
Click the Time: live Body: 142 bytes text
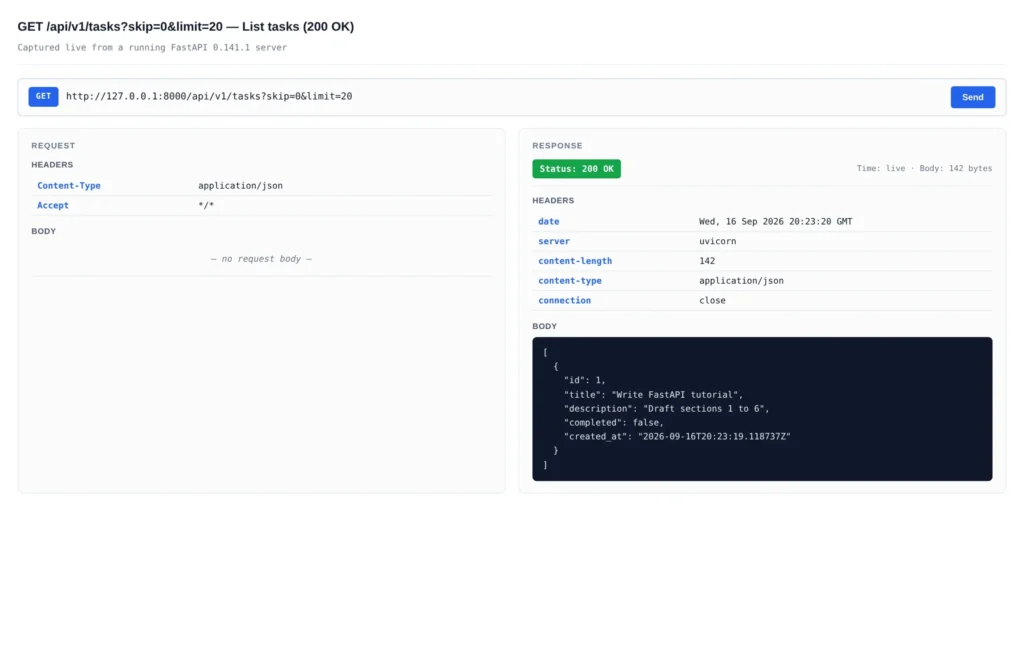point(924,168)
